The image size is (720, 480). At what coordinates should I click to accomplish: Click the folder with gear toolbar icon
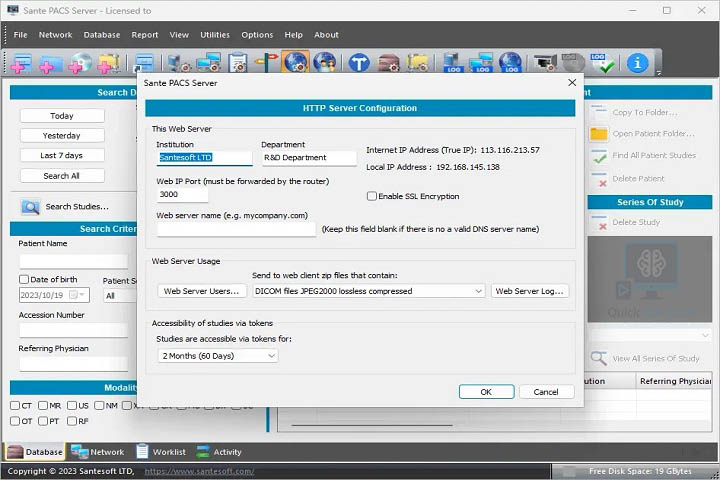tap(417, 63)
